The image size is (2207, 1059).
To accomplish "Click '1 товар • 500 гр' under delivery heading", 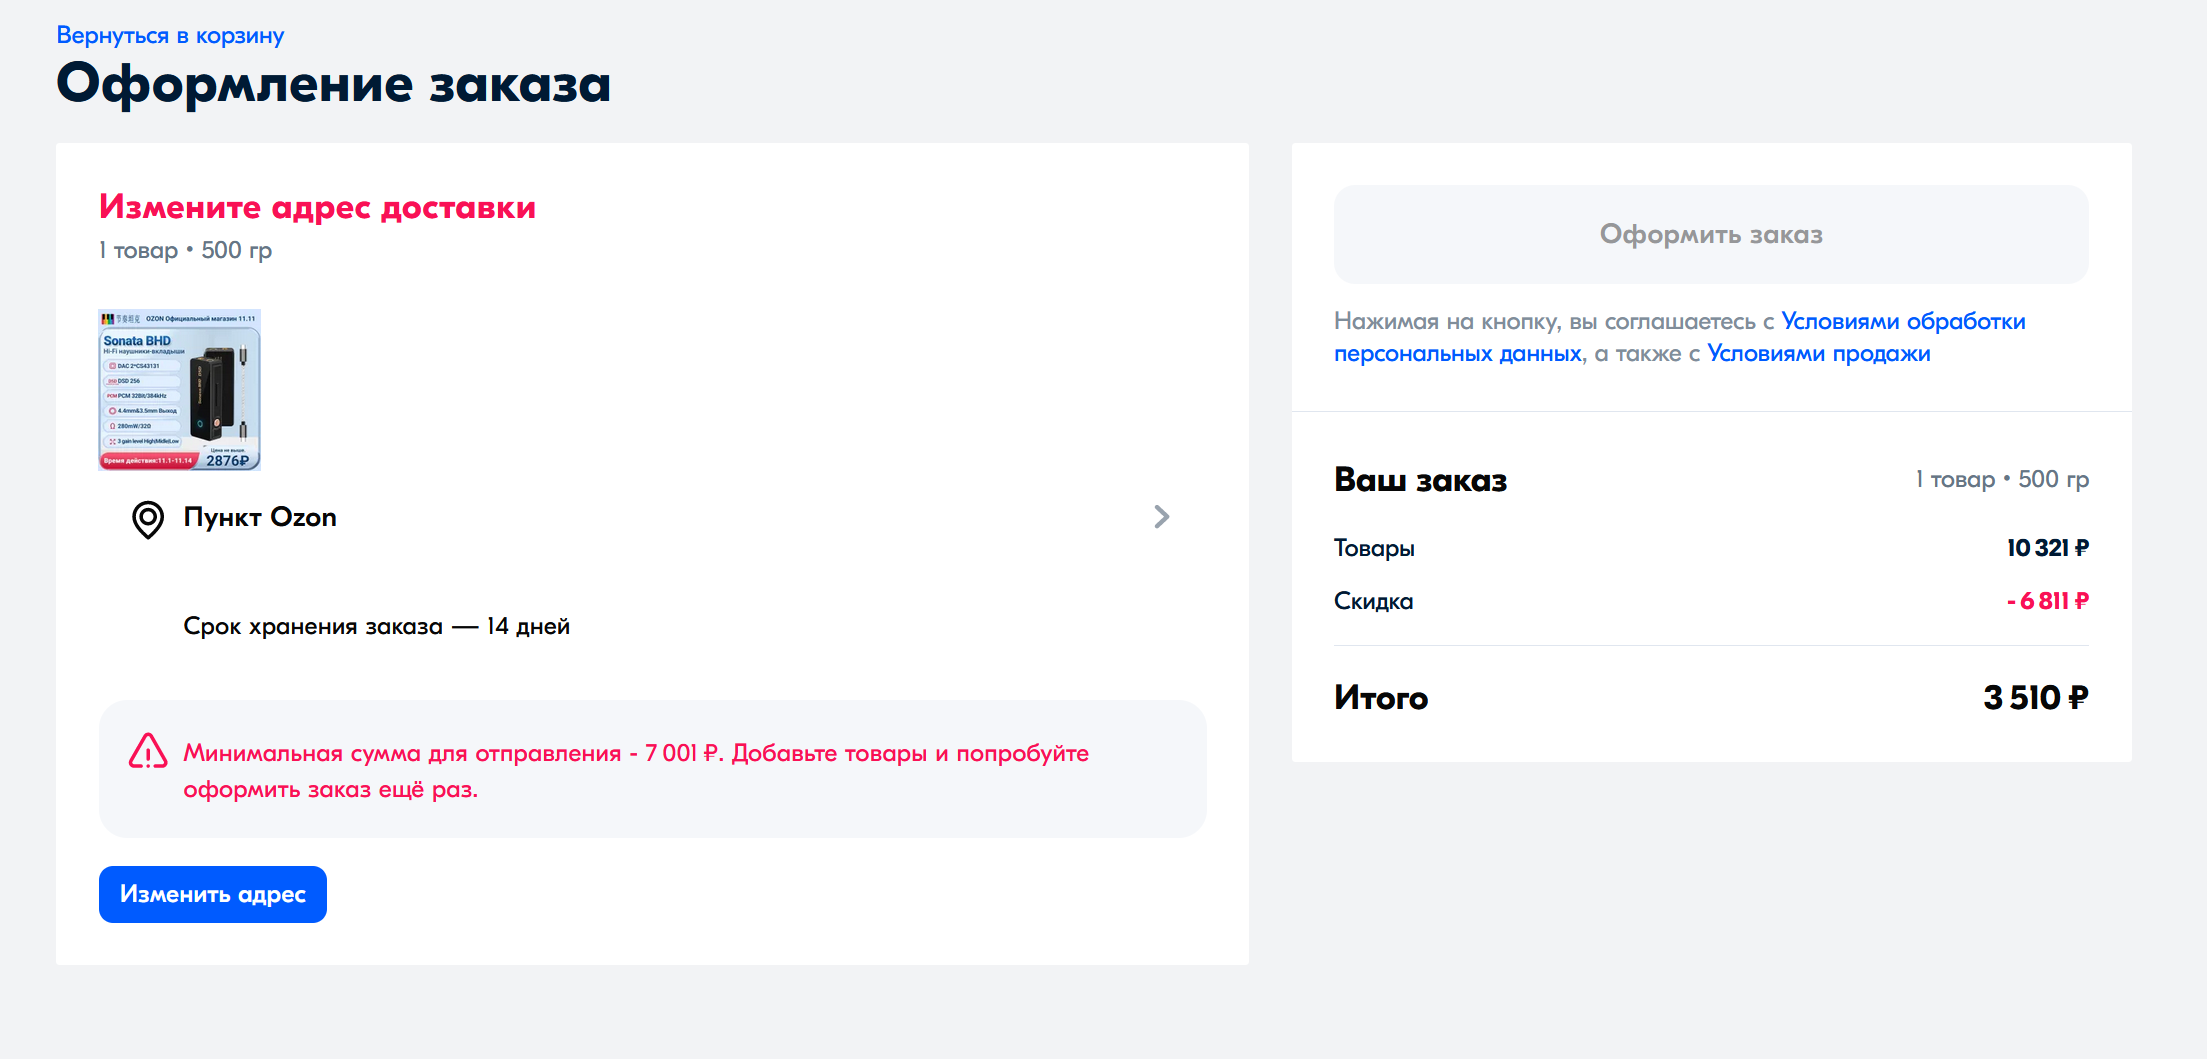I will tap(185, 250).
